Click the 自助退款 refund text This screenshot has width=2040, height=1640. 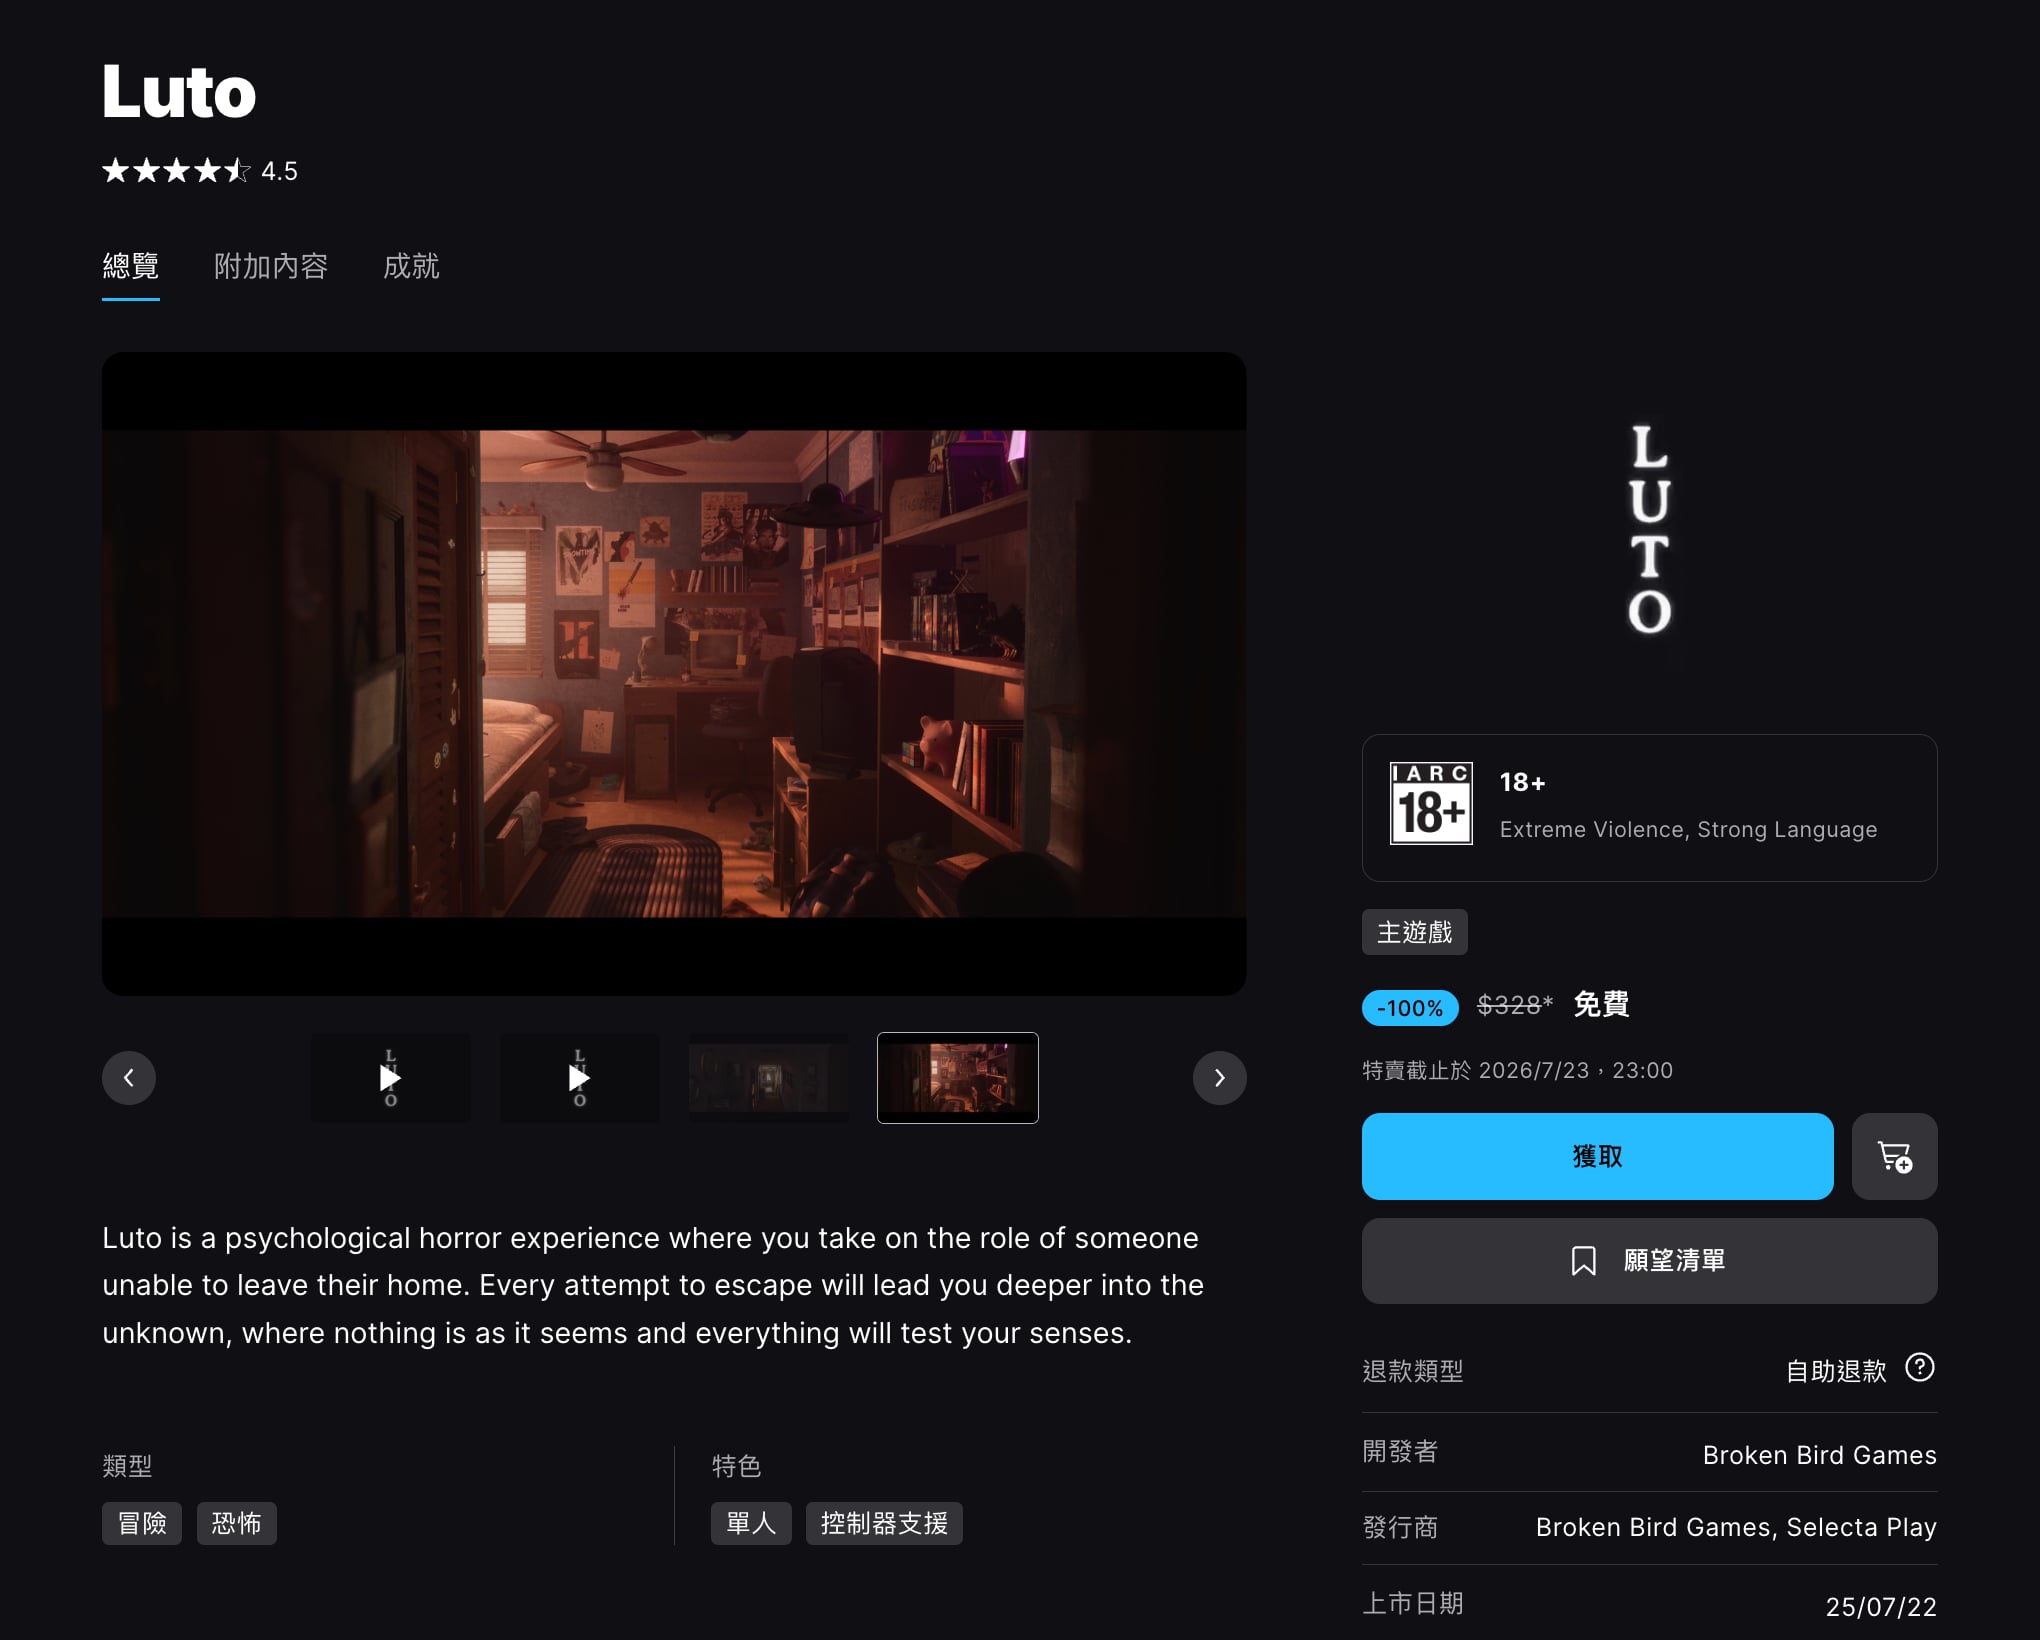[1836, 1371]
